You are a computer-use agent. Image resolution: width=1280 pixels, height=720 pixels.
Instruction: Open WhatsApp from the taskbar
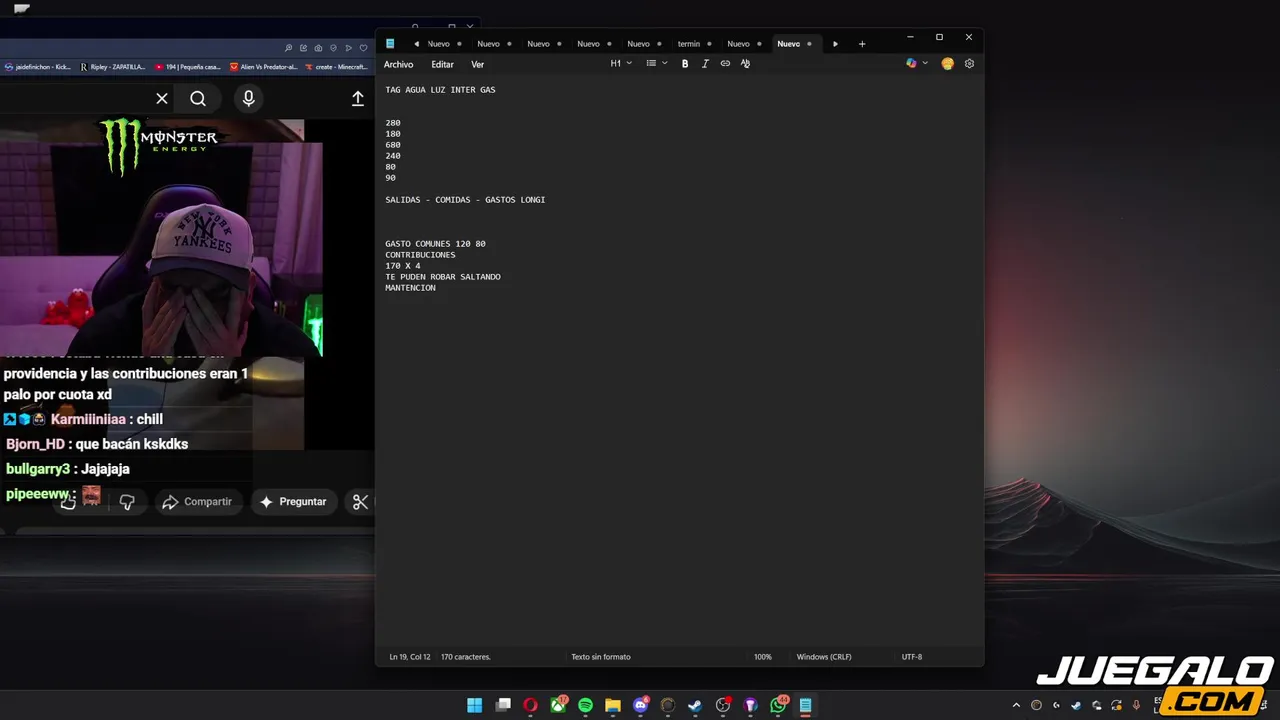(x=779, y=705)
